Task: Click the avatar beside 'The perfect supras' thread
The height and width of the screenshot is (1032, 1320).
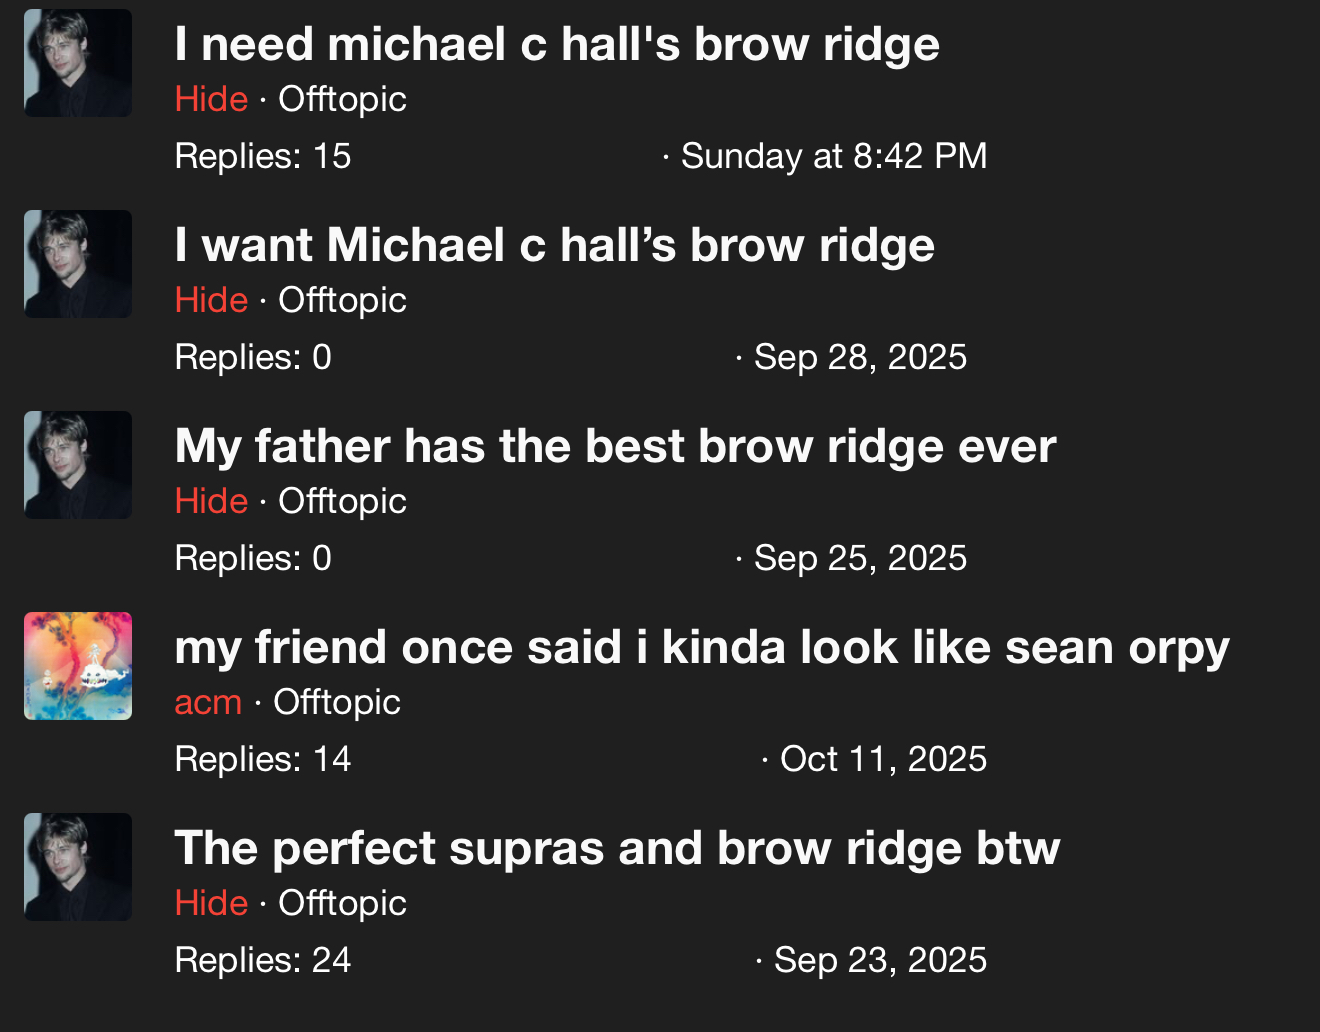Action: tap(78, 867)
